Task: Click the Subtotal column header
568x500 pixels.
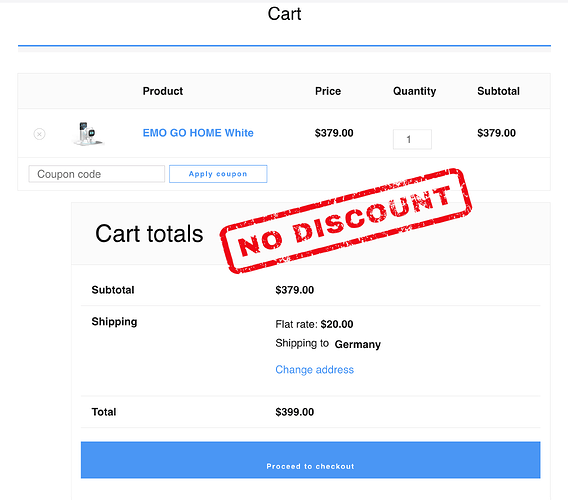Action: coord(498,91)
